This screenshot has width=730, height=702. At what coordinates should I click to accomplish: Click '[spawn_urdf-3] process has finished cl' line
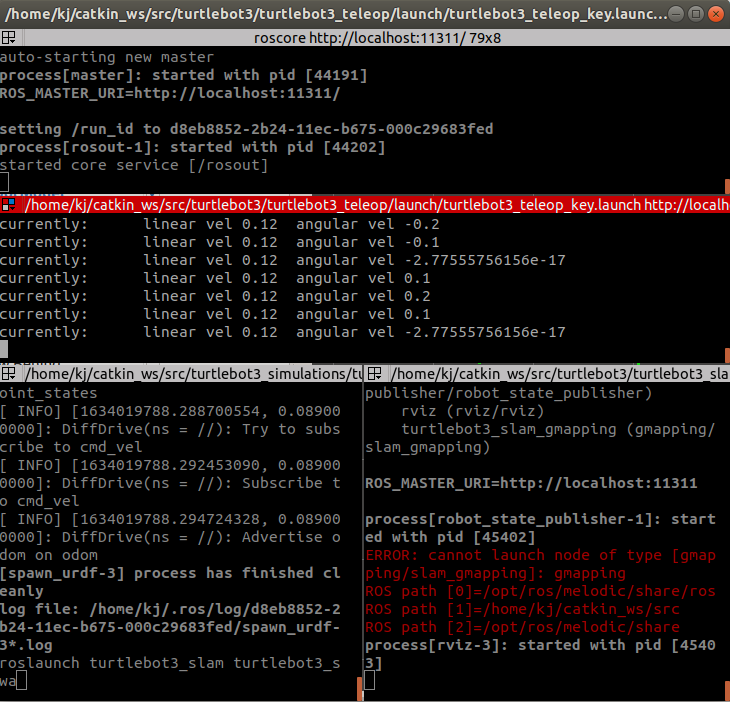[x=170, y=573]
